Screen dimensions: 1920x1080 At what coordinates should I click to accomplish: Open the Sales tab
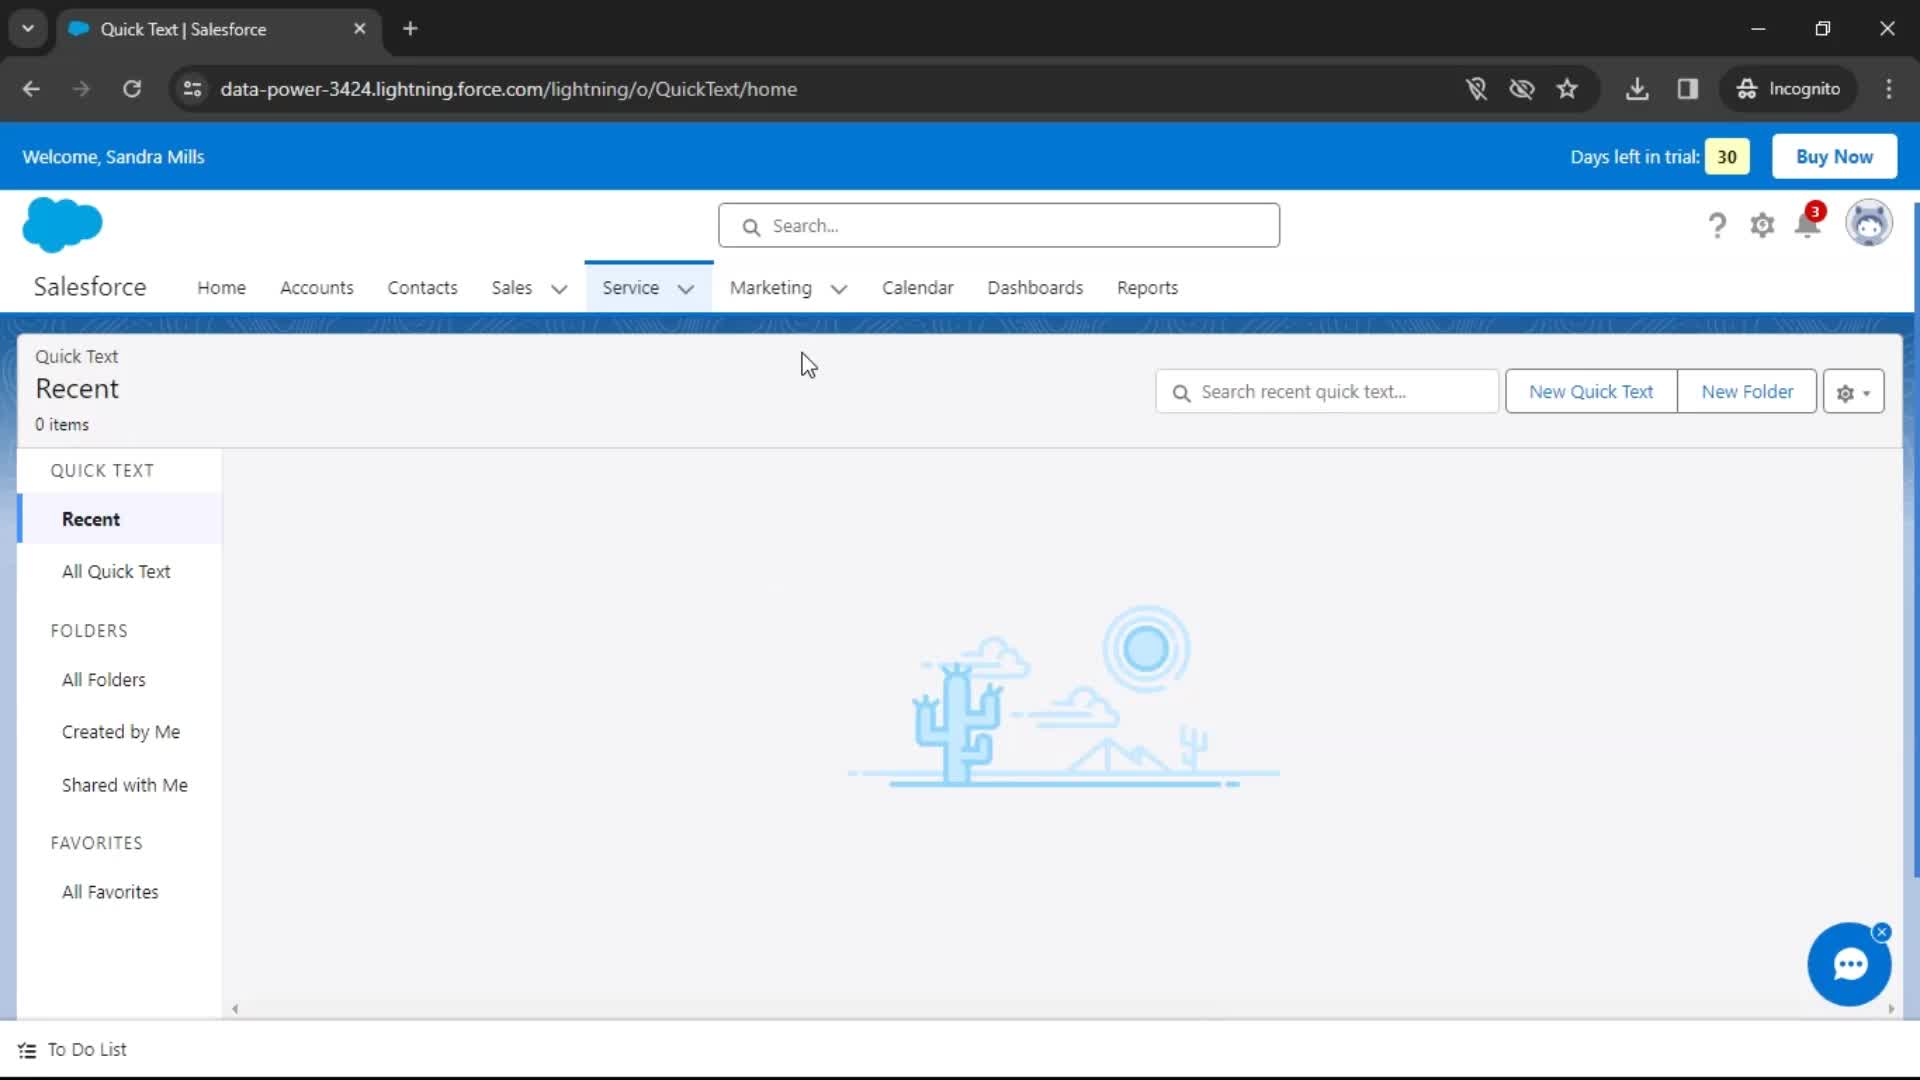(x=511, y=288)
